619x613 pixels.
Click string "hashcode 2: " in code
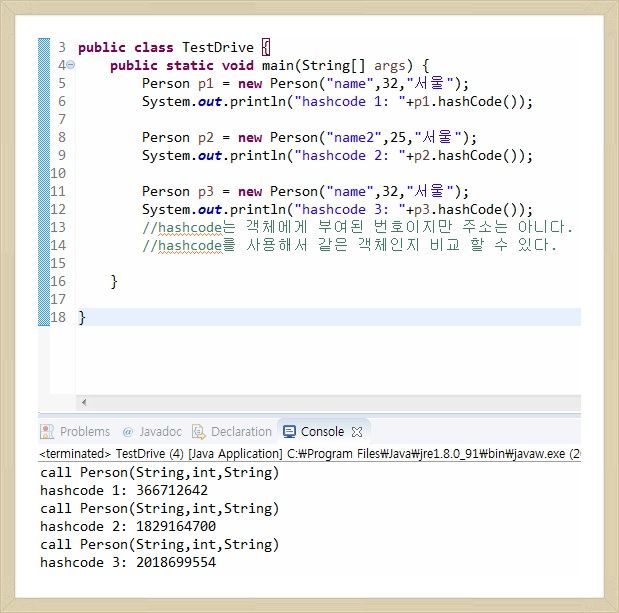tap(350, 156)
